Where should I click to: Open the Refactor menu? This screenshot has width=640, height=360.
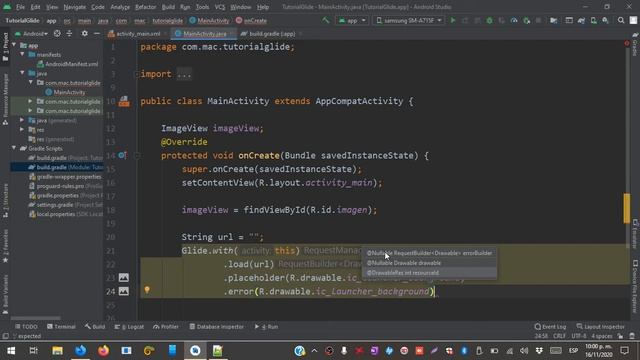pos(145,7)
